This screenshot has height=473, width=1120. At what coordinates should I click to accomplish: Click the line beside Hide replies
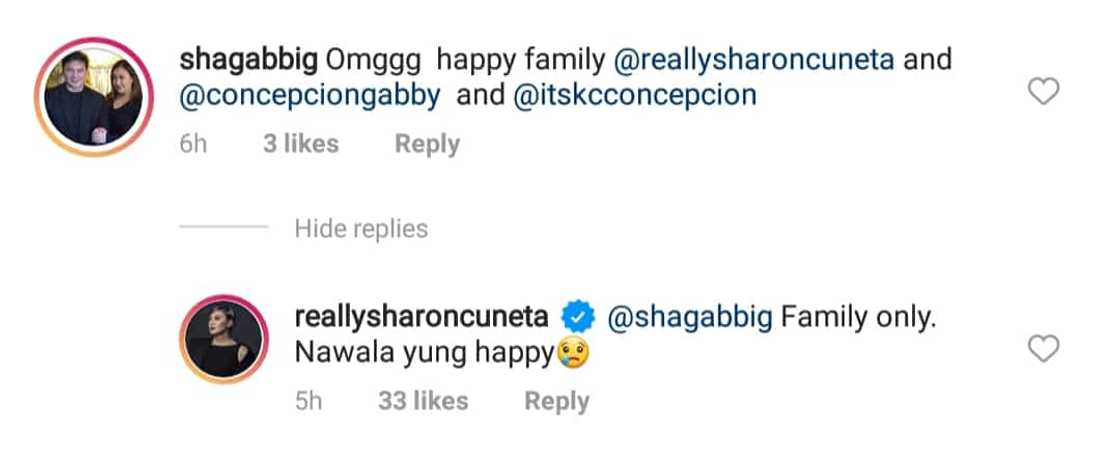[223, 229]
